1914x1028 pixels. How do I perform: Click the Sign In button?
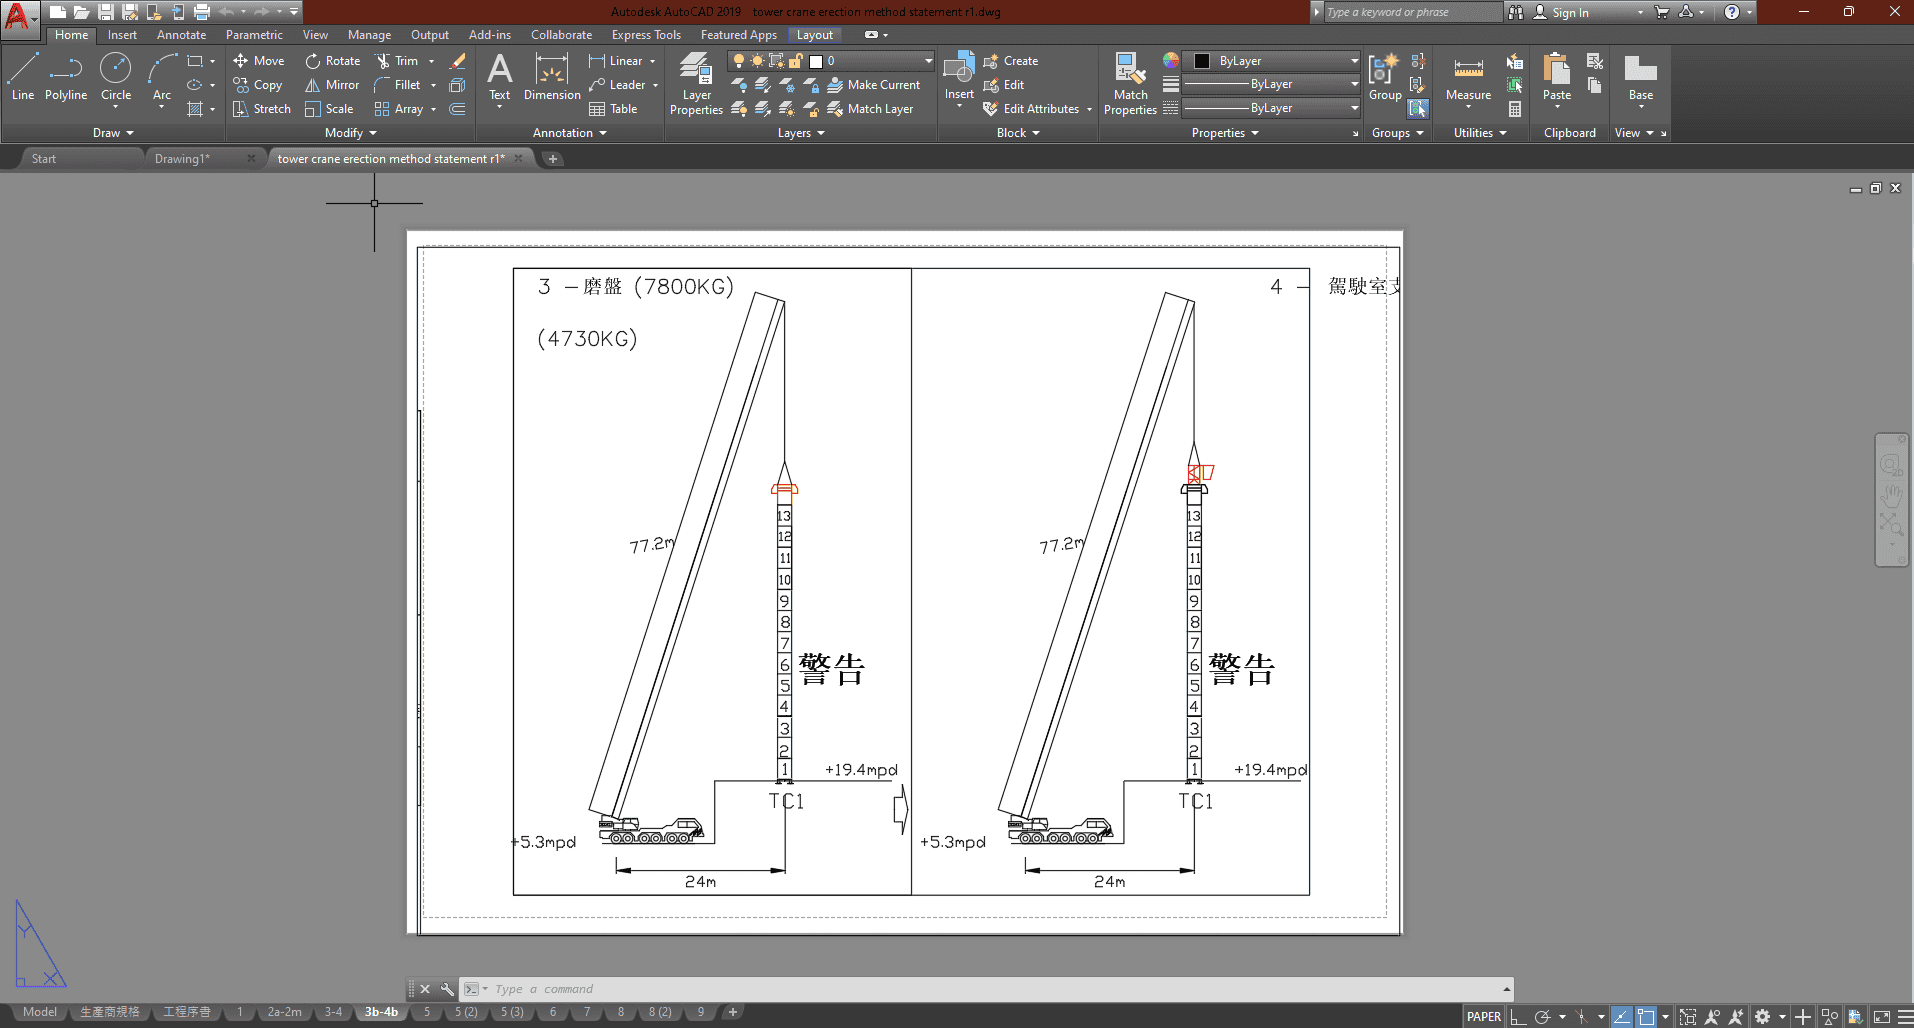[x=1569, y=12]
